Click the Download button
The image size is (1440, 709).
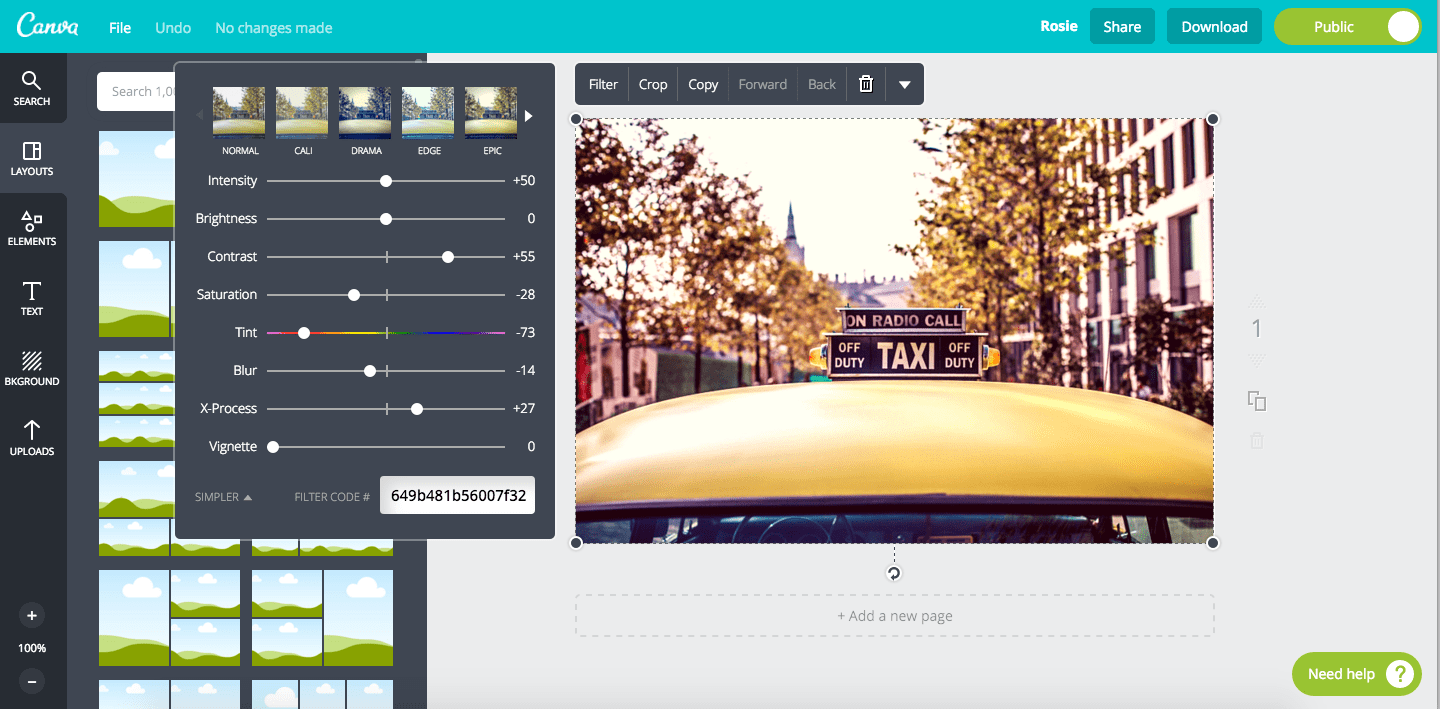[x=1214, y=26]
